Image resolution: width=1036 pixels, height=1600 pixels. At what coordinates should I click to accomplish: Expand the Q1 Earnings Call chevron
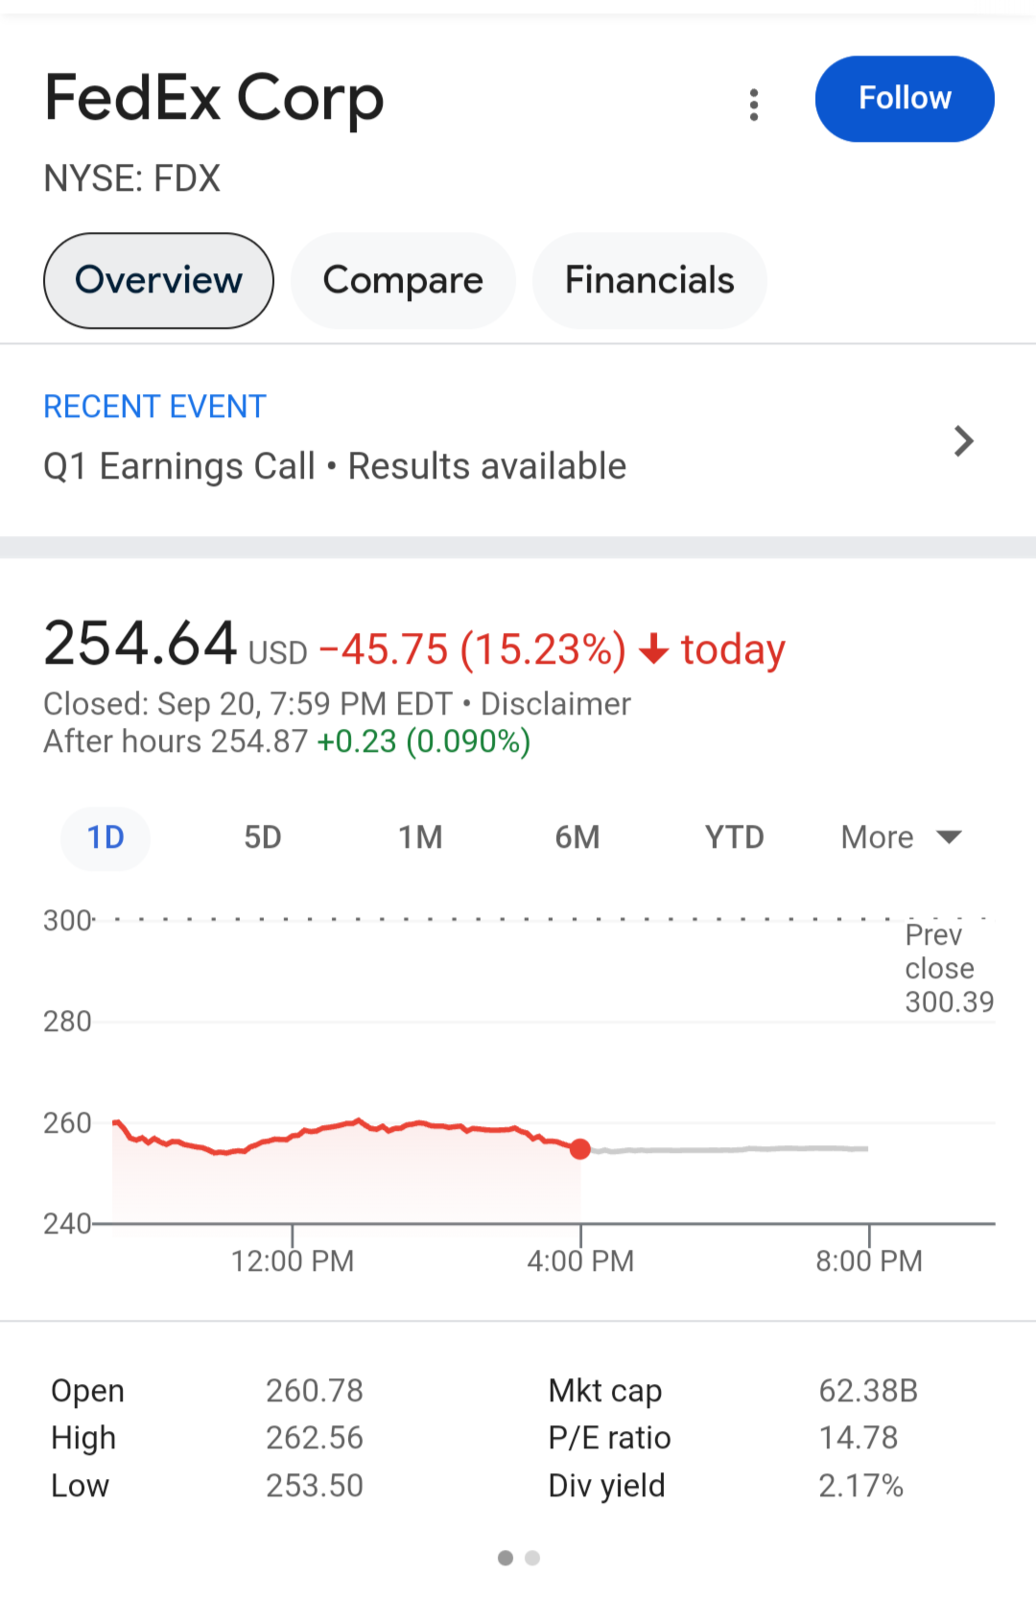point(964,441)
